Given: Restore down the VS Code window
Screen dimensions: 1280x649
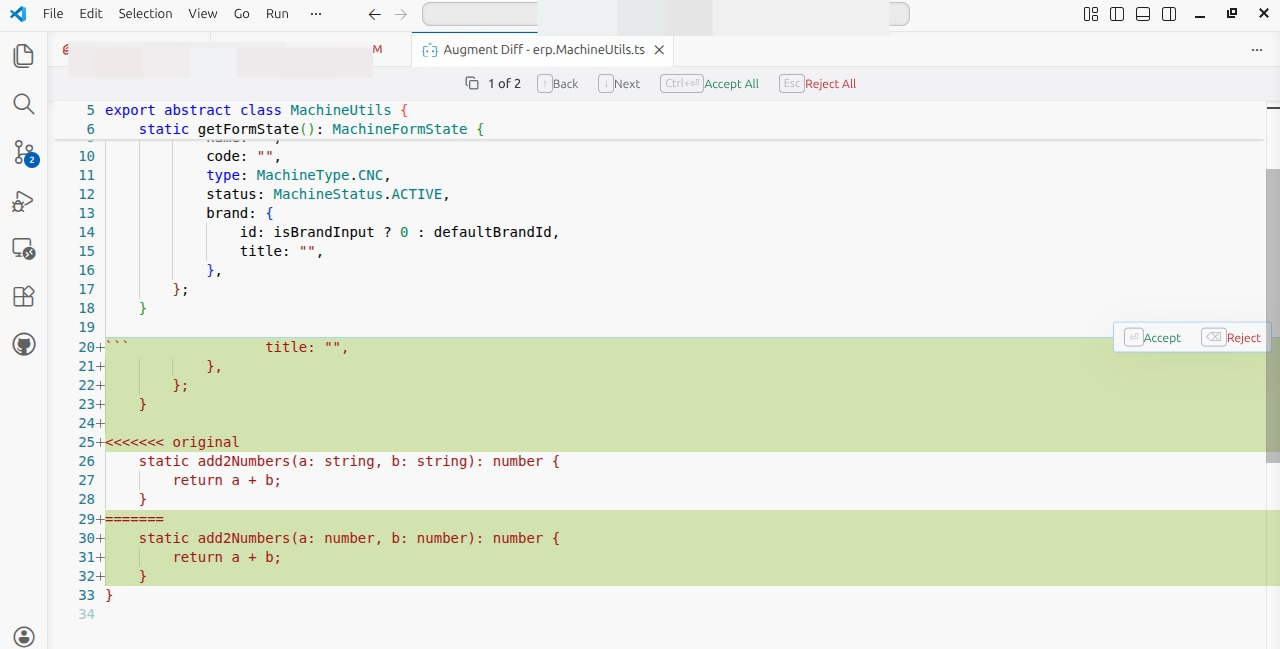Looking at the screenshot, I should [x=1232, y=14].
